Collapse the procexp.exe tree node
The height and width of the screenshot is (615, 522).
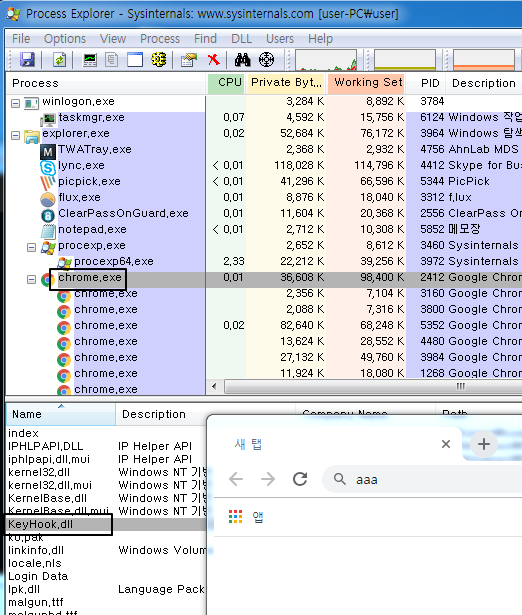click(31, 248)
